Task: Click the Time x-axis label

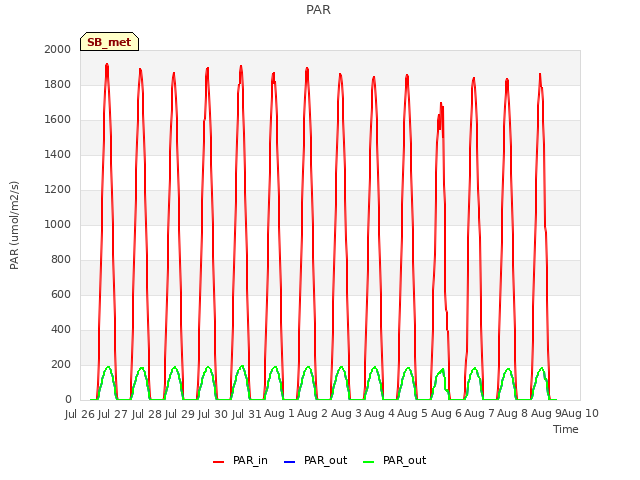Action: coord(565,429)
